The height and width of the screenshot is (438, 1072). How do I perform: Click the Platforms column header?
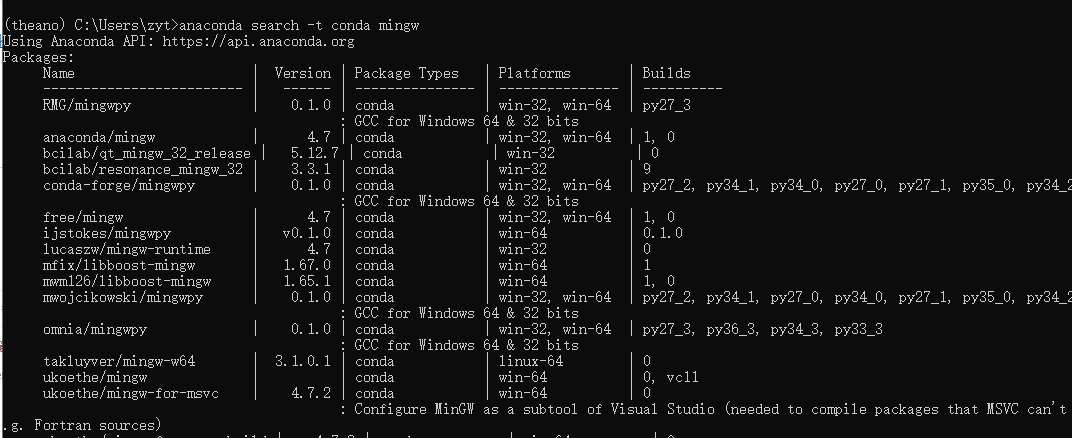535,73
